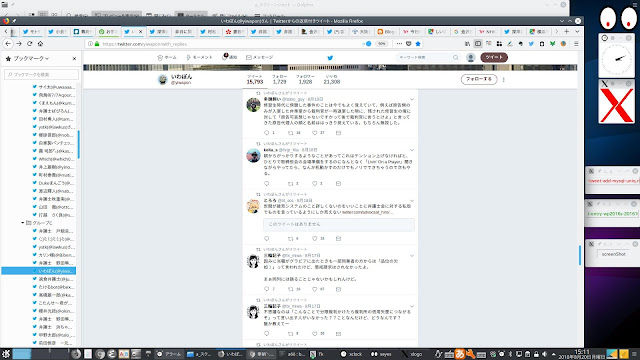Image resolution: width=640 pixels, height=360 pixels.
Task: Open the Twitter bird logo in the header
Action: tap(330, 58)
